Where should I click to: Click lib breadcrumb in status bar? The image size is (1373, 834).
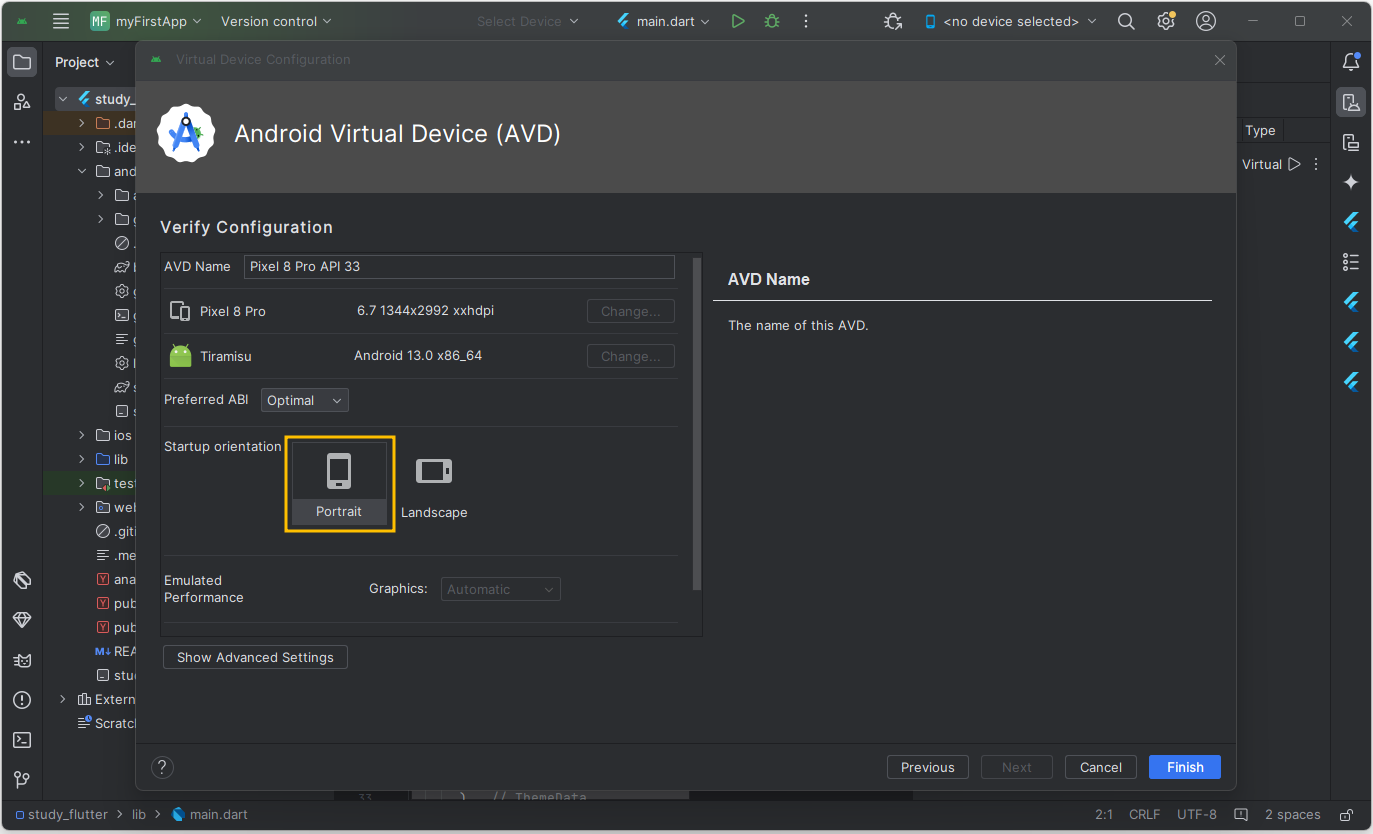tap(139, 814)
